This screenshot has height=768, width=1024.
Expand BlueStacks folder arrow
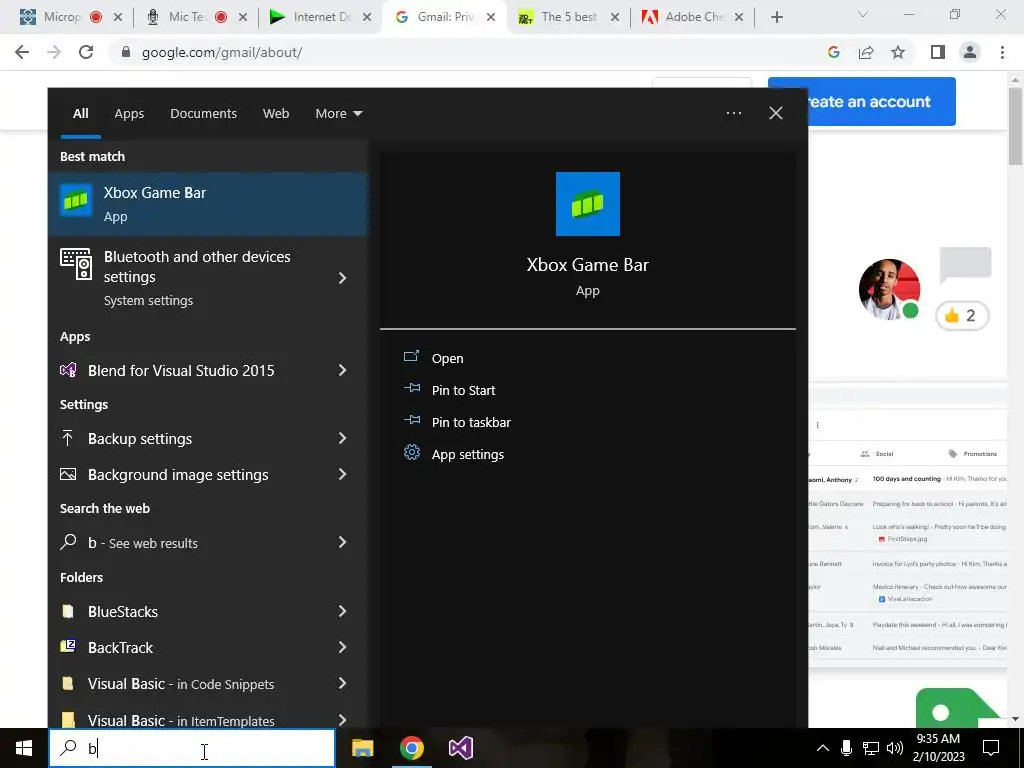click(342, 612)
